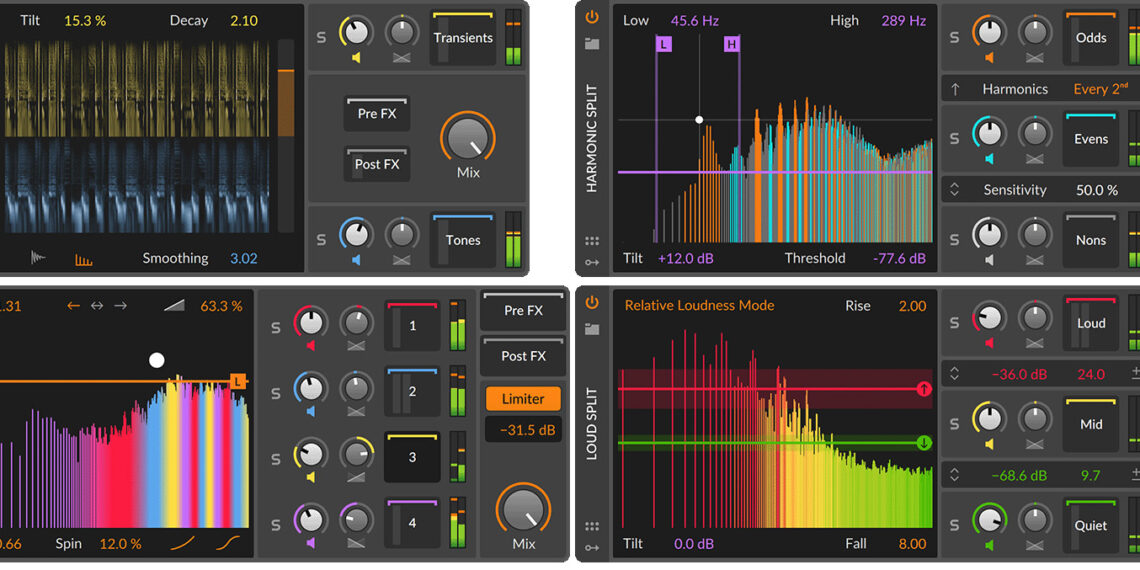
Task: Open the Harmonic Split preset folder icon
Action: pos(592,43)
